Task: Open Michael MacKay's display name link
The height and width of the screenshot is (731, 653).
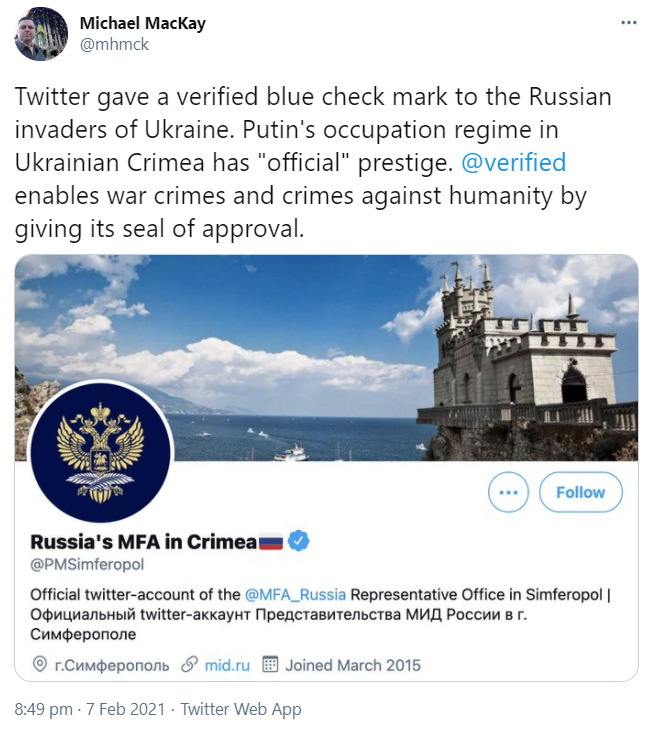Action: click(141, 24)
